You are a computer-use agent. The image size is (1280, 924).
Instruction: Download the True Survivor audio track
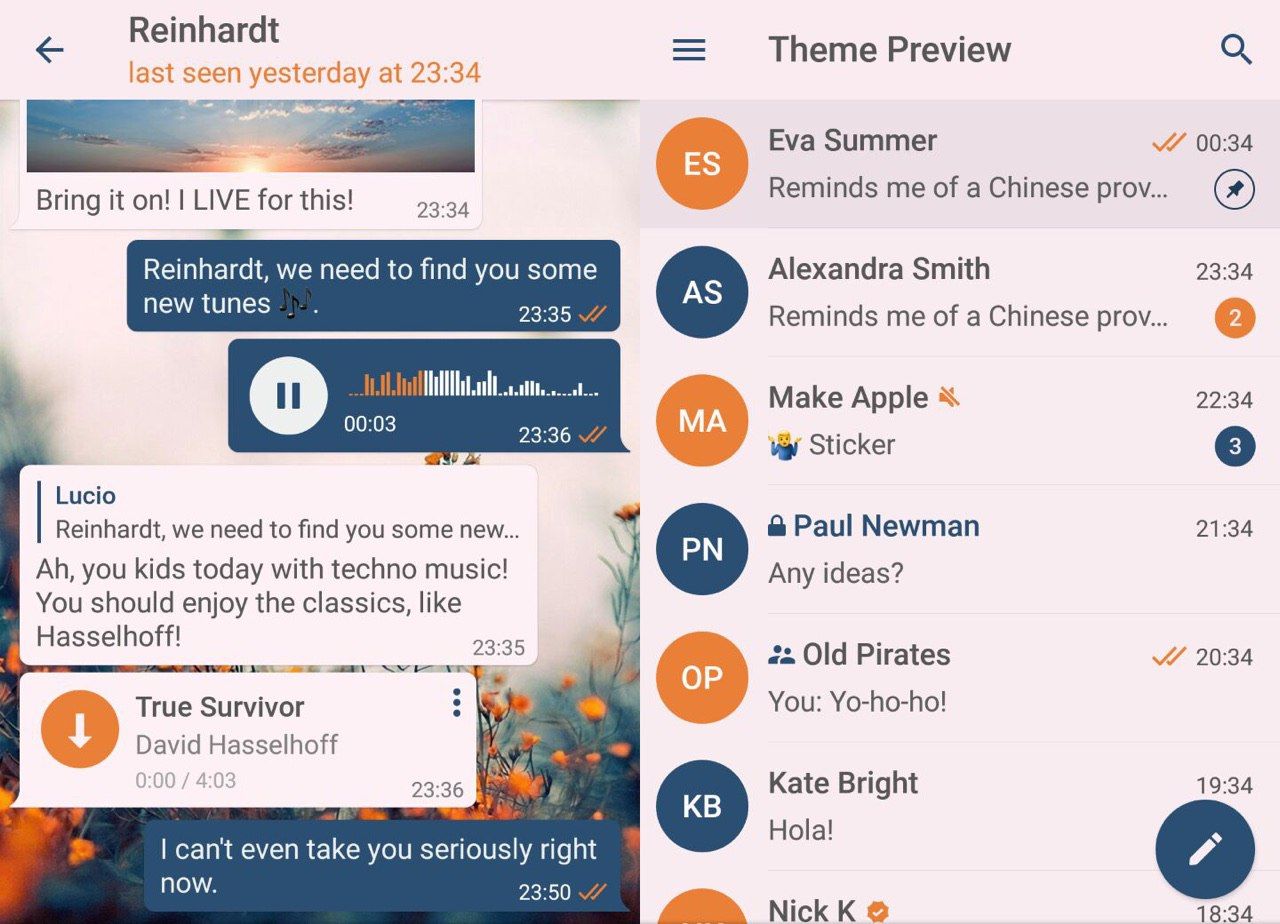pos(80,730)
